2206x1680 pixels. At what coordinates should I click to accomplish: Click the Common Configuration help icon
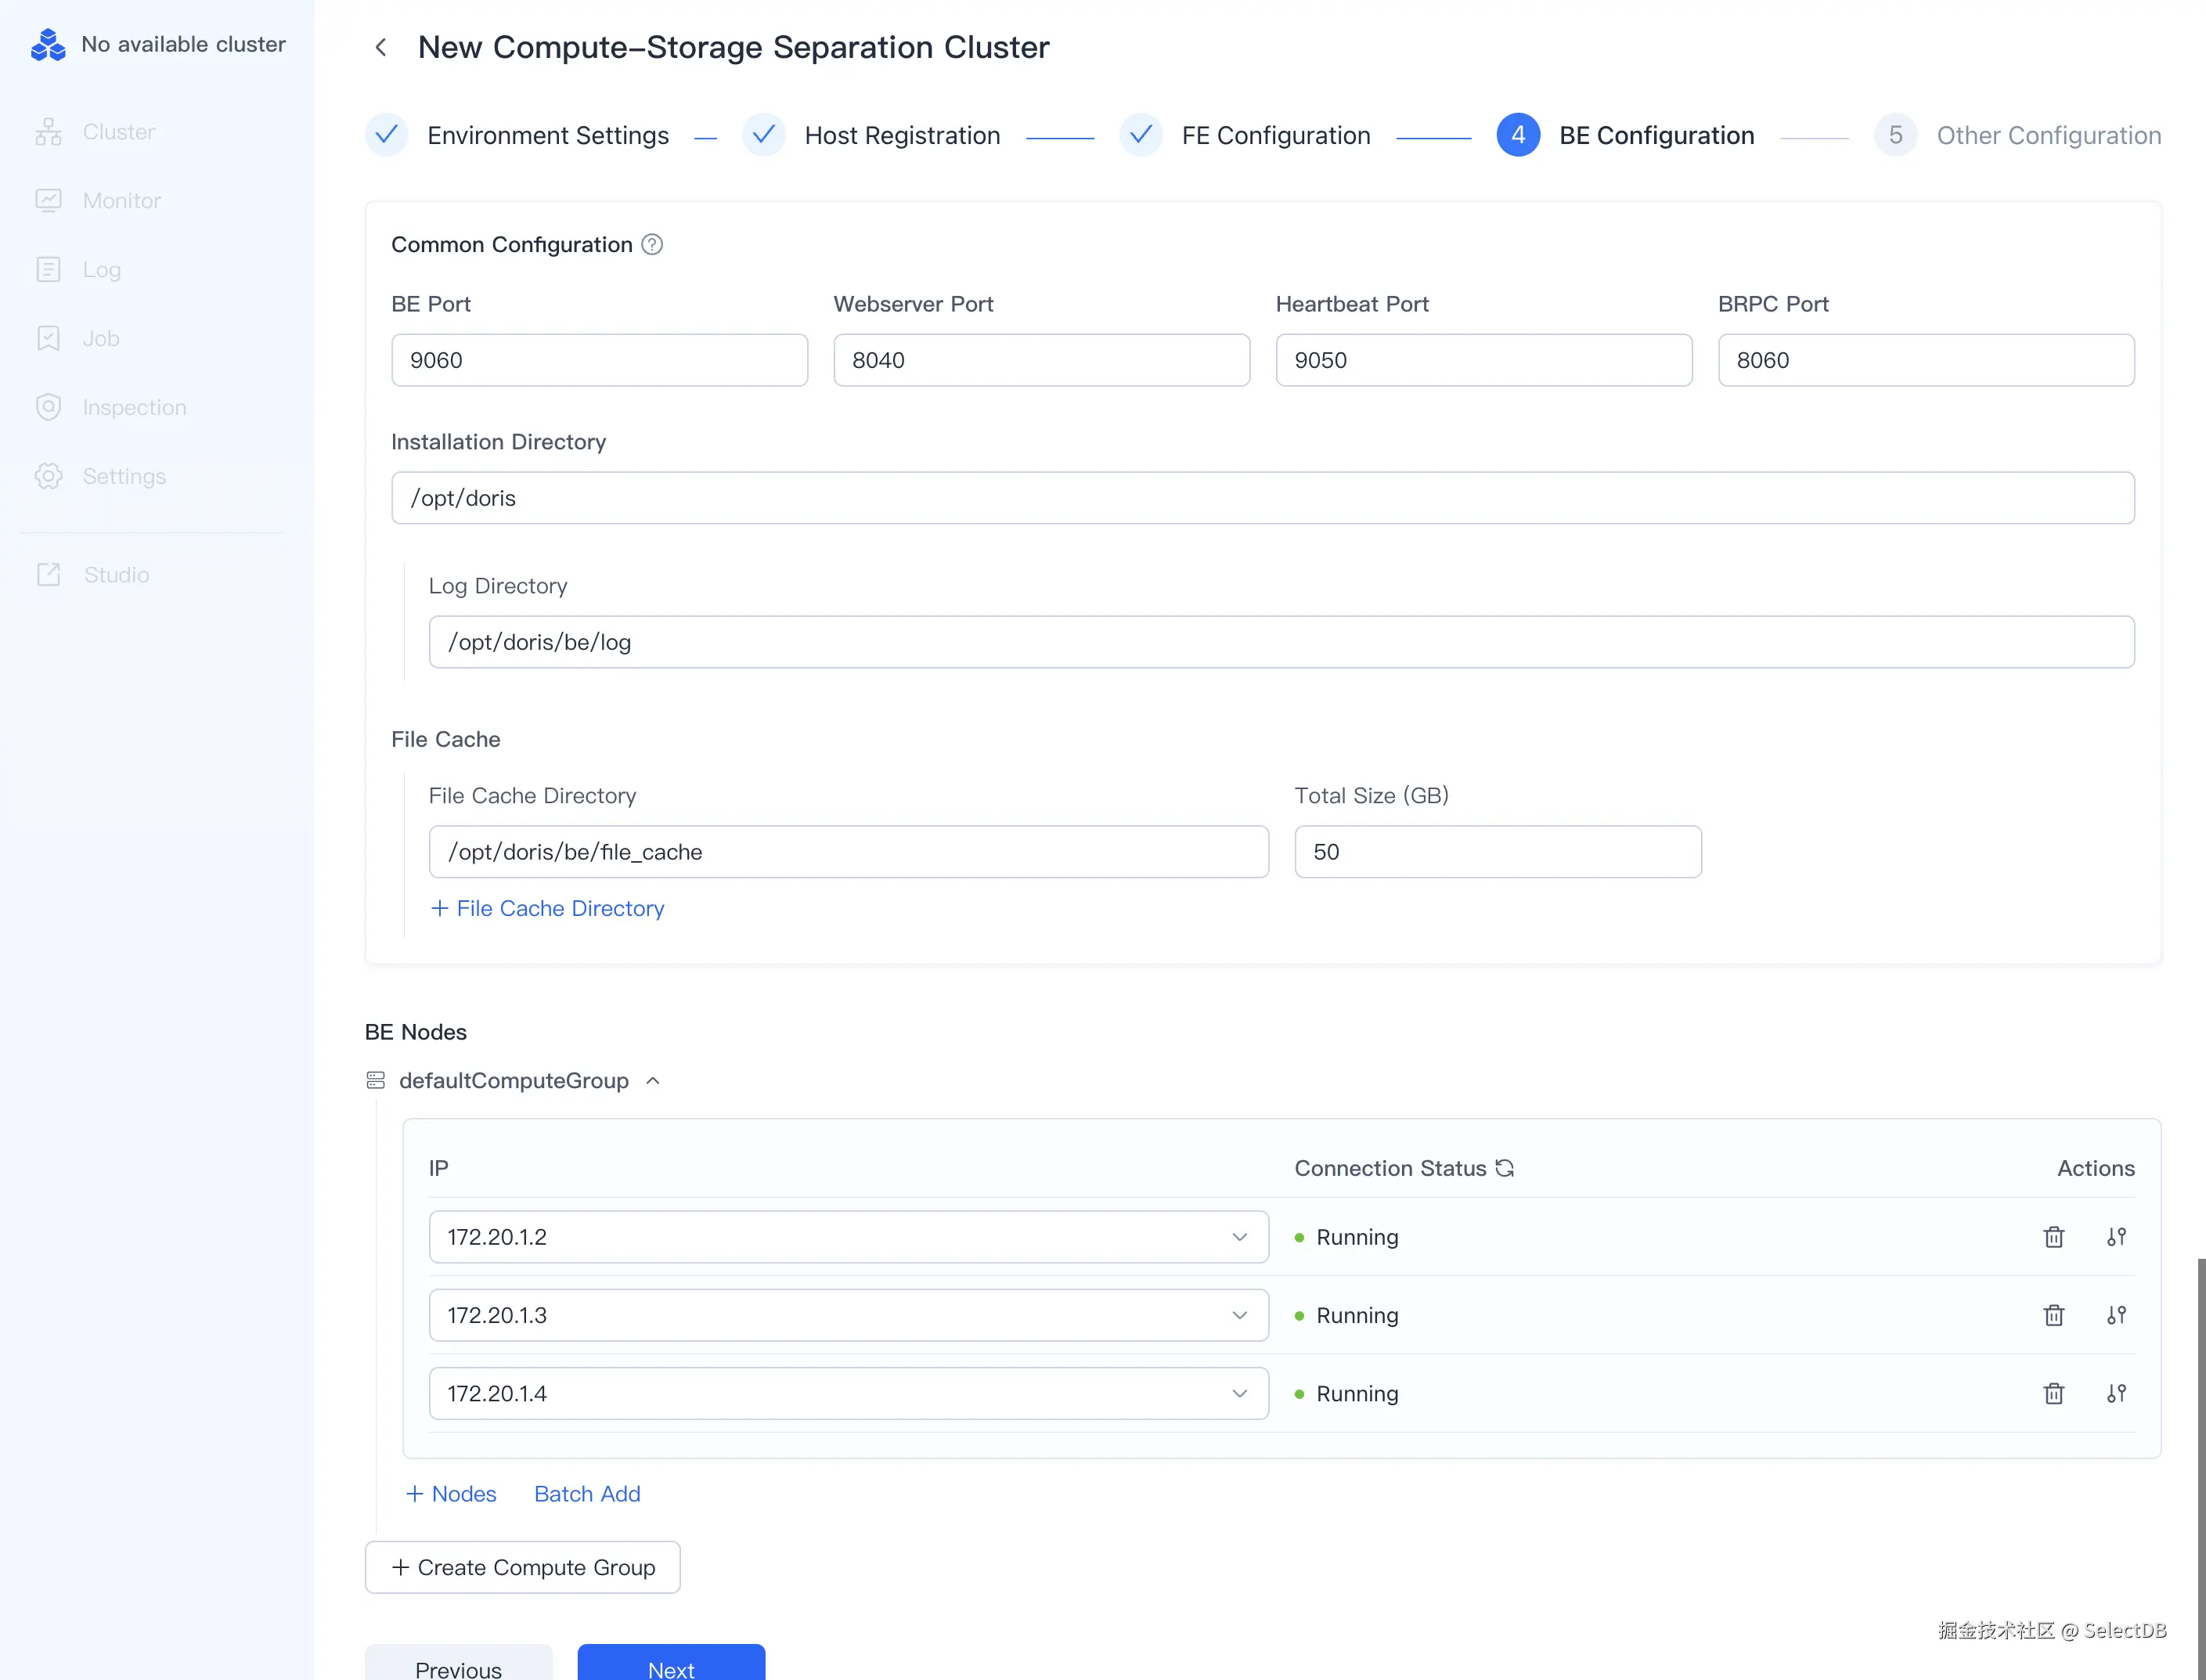click(652, 245)
